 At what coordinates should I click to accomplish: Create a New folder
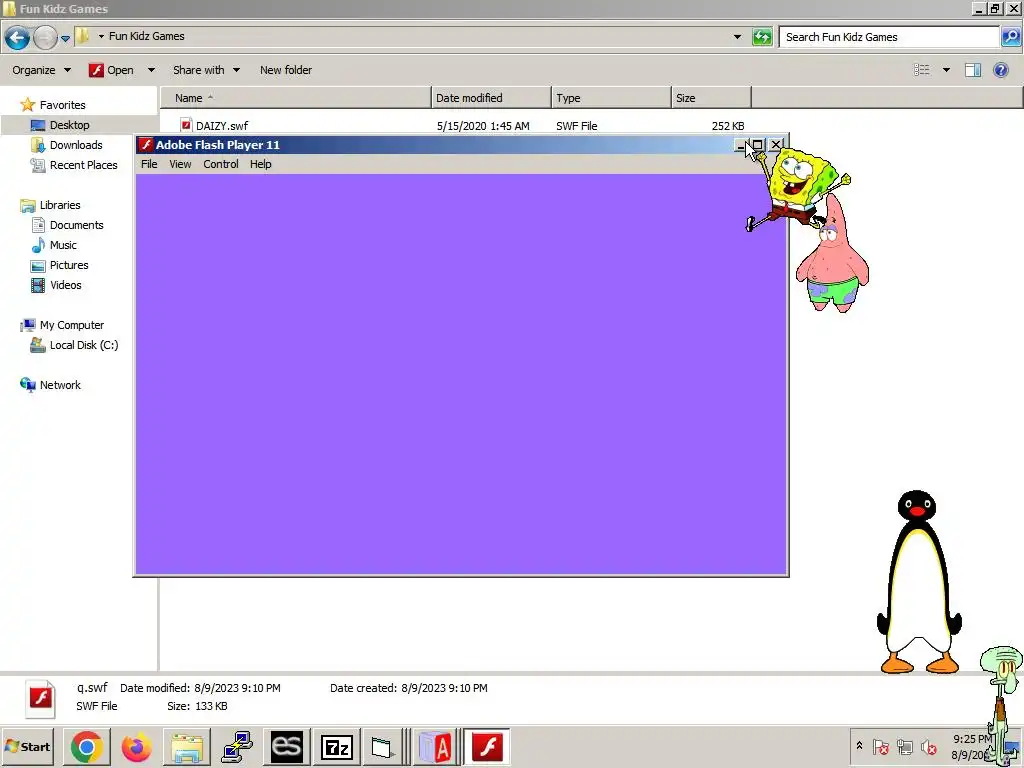click(285, 70)
